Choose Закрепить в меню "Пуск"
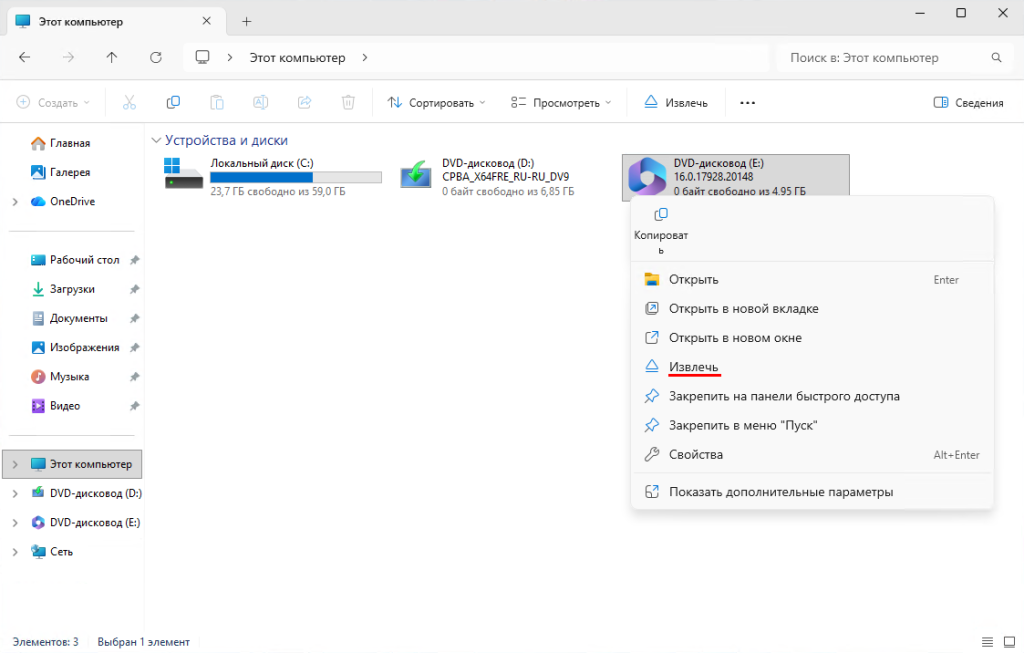This screenshot has height=653, width=1024. point(812,425)
